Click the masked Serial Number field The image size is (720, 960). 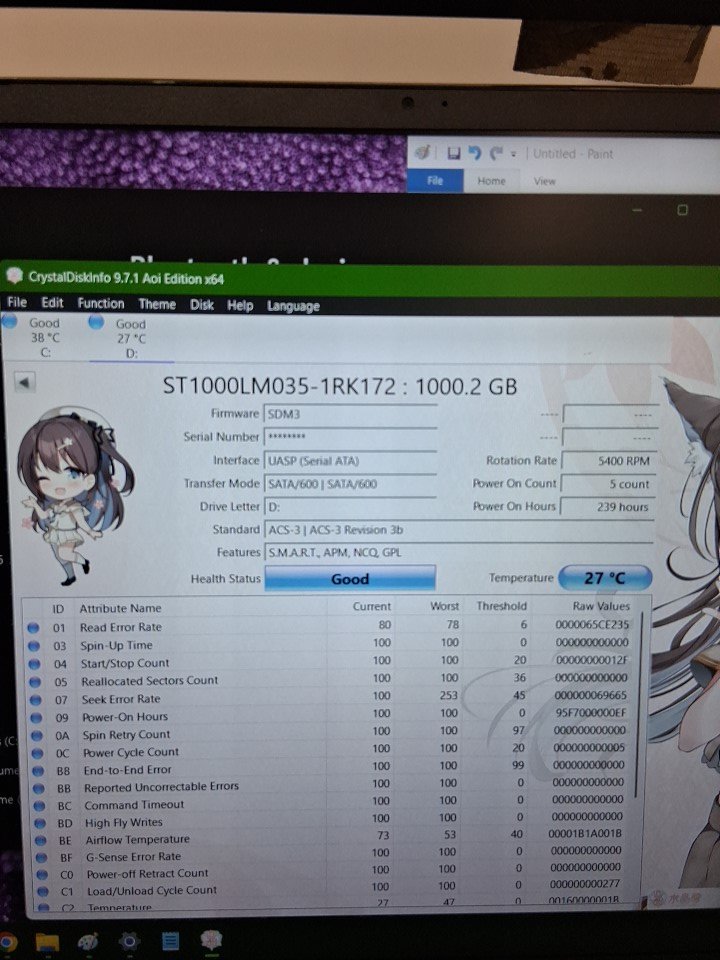tap(350, 437)
